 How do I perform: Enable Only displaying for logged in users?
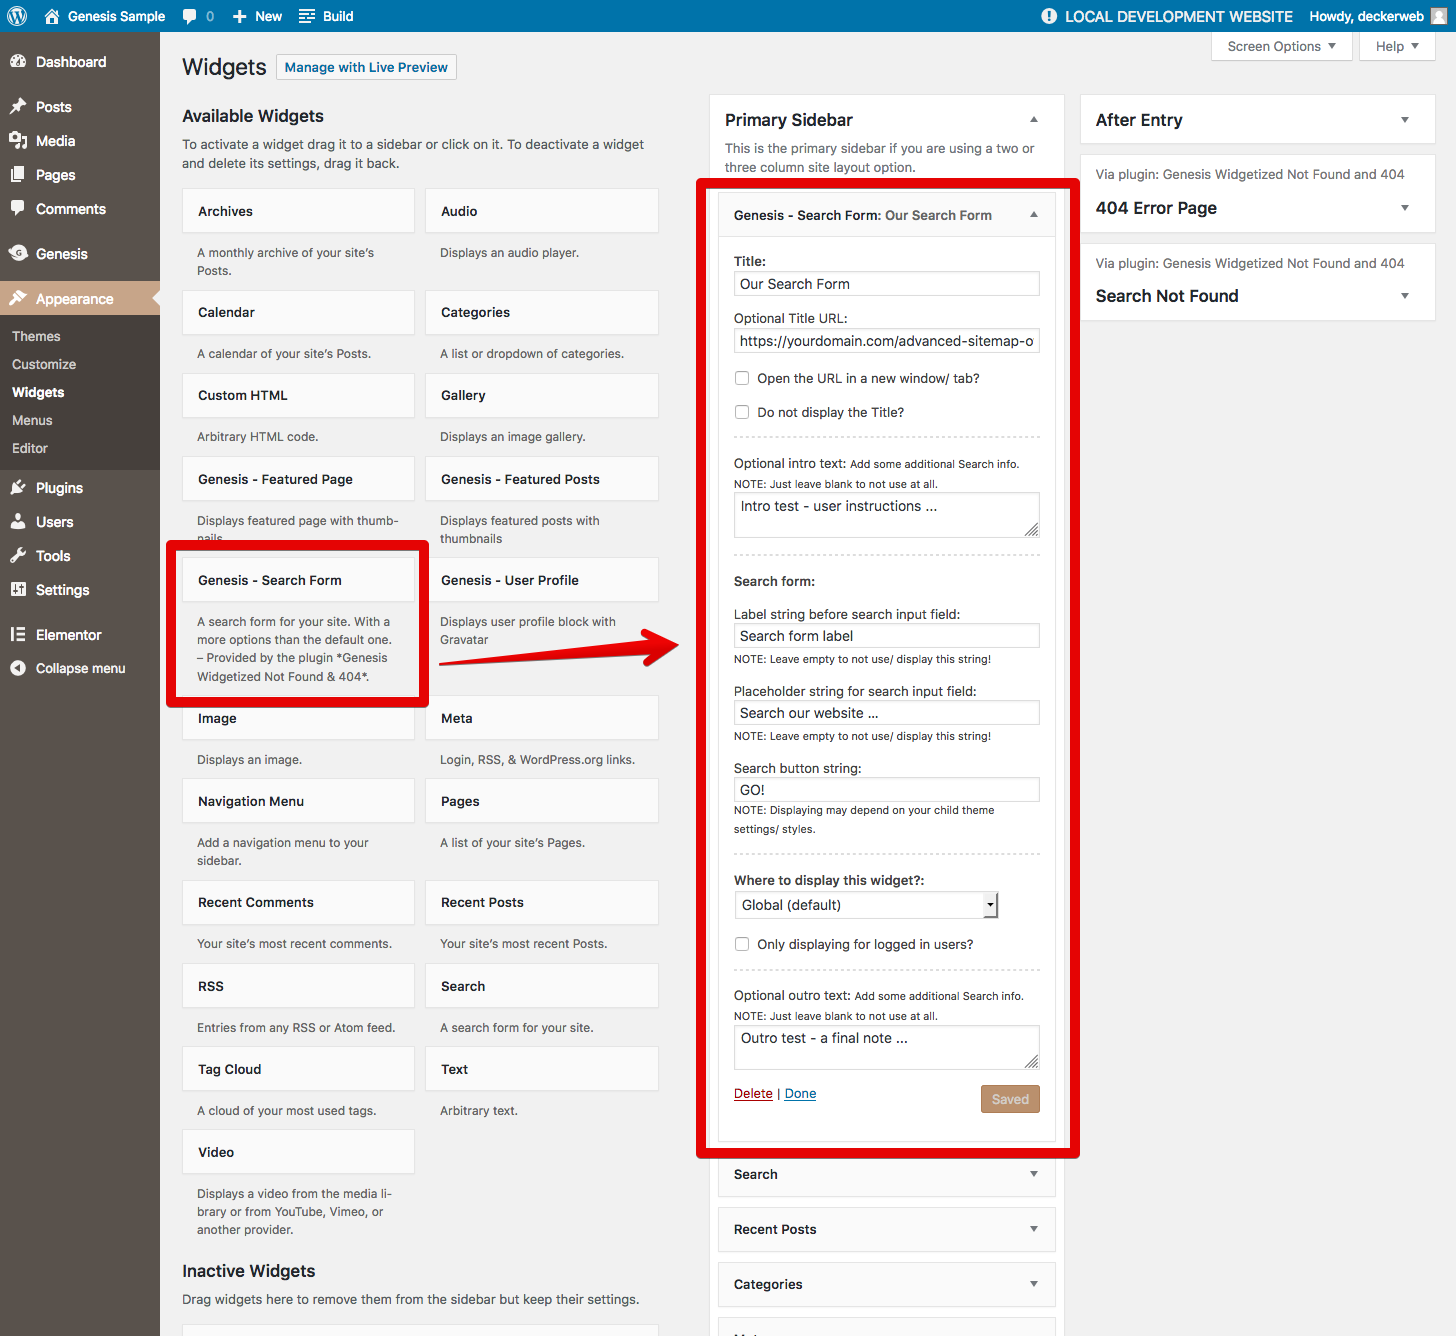tap(742, 944)
